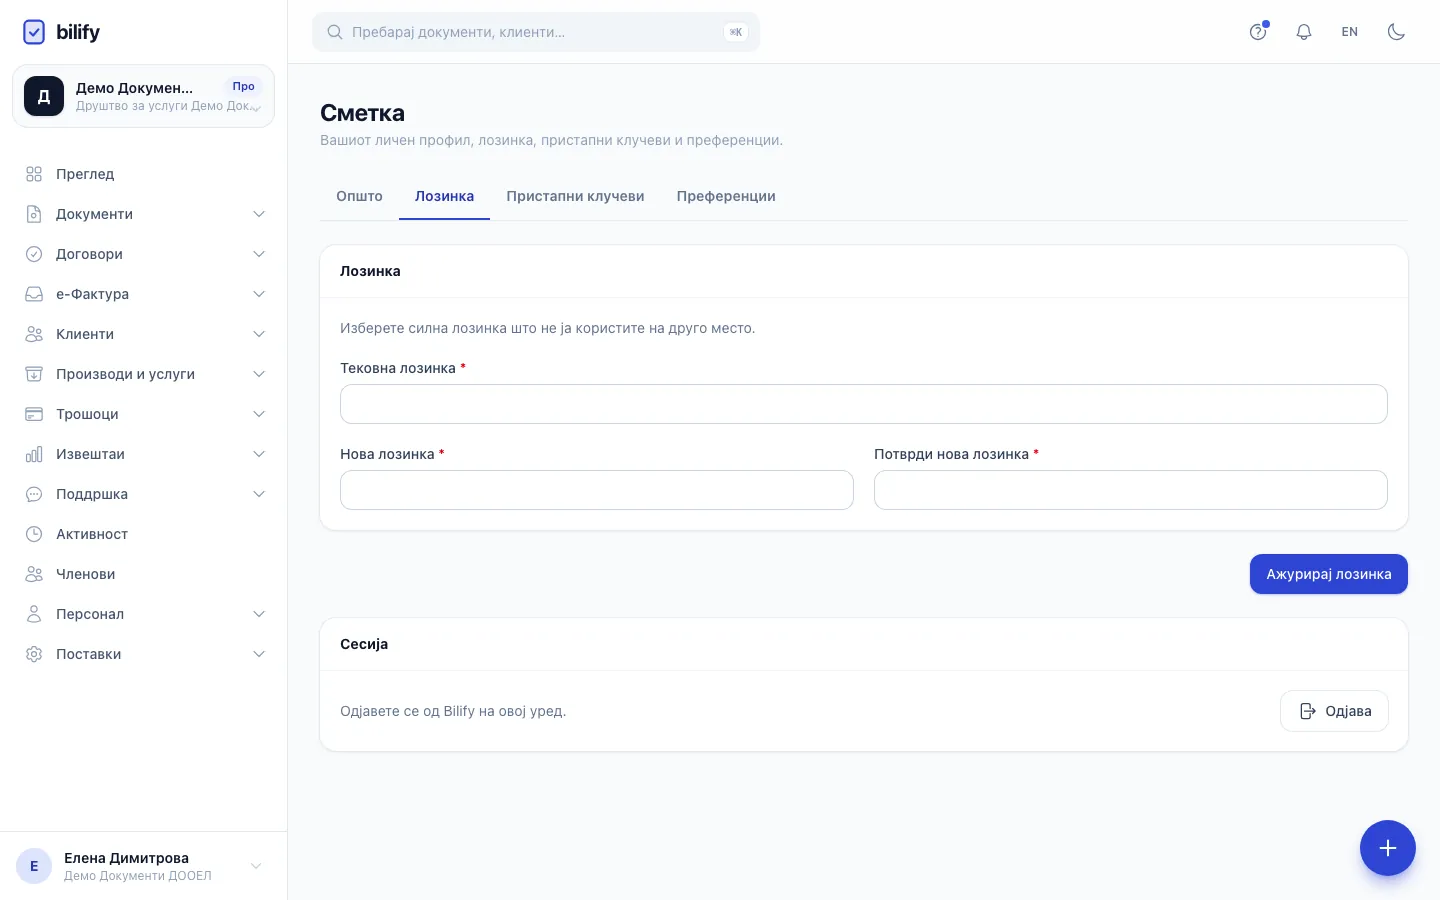Switch to the Општо tab
This screenshot has width=1440, height=900.
pyautogui.click(x=359, y=196)
